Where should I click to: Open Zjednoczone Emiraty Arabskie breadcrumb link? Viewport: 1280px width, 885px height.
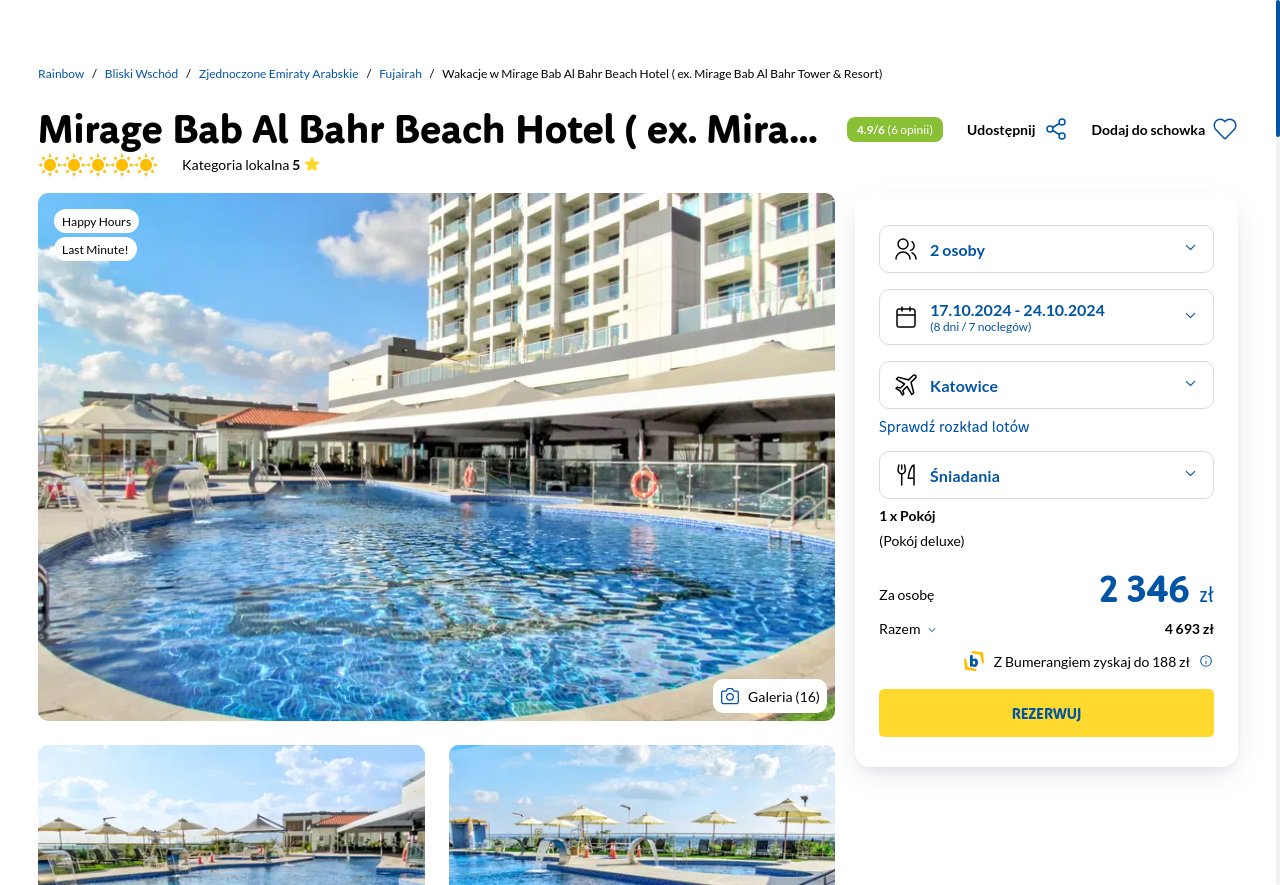tap(278, 74)
